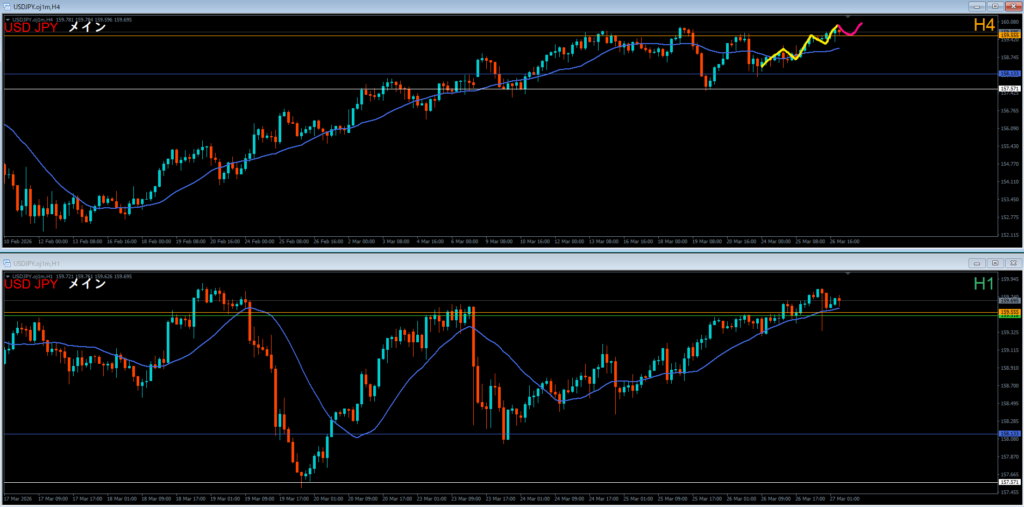Click the chart shift triangle on H4 chart
The height and width of the screenshot is (507, 1024).
tap(848, 18)
